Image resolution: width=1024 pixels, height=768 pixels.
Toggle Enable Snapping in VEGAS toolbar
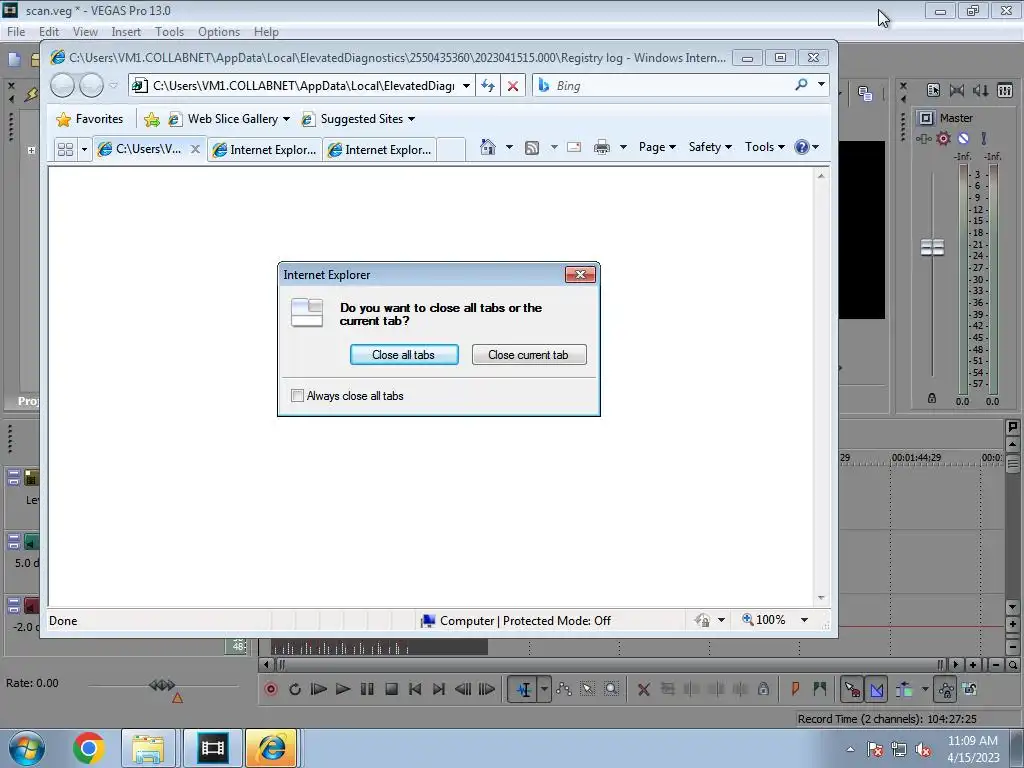click(852, 689)
